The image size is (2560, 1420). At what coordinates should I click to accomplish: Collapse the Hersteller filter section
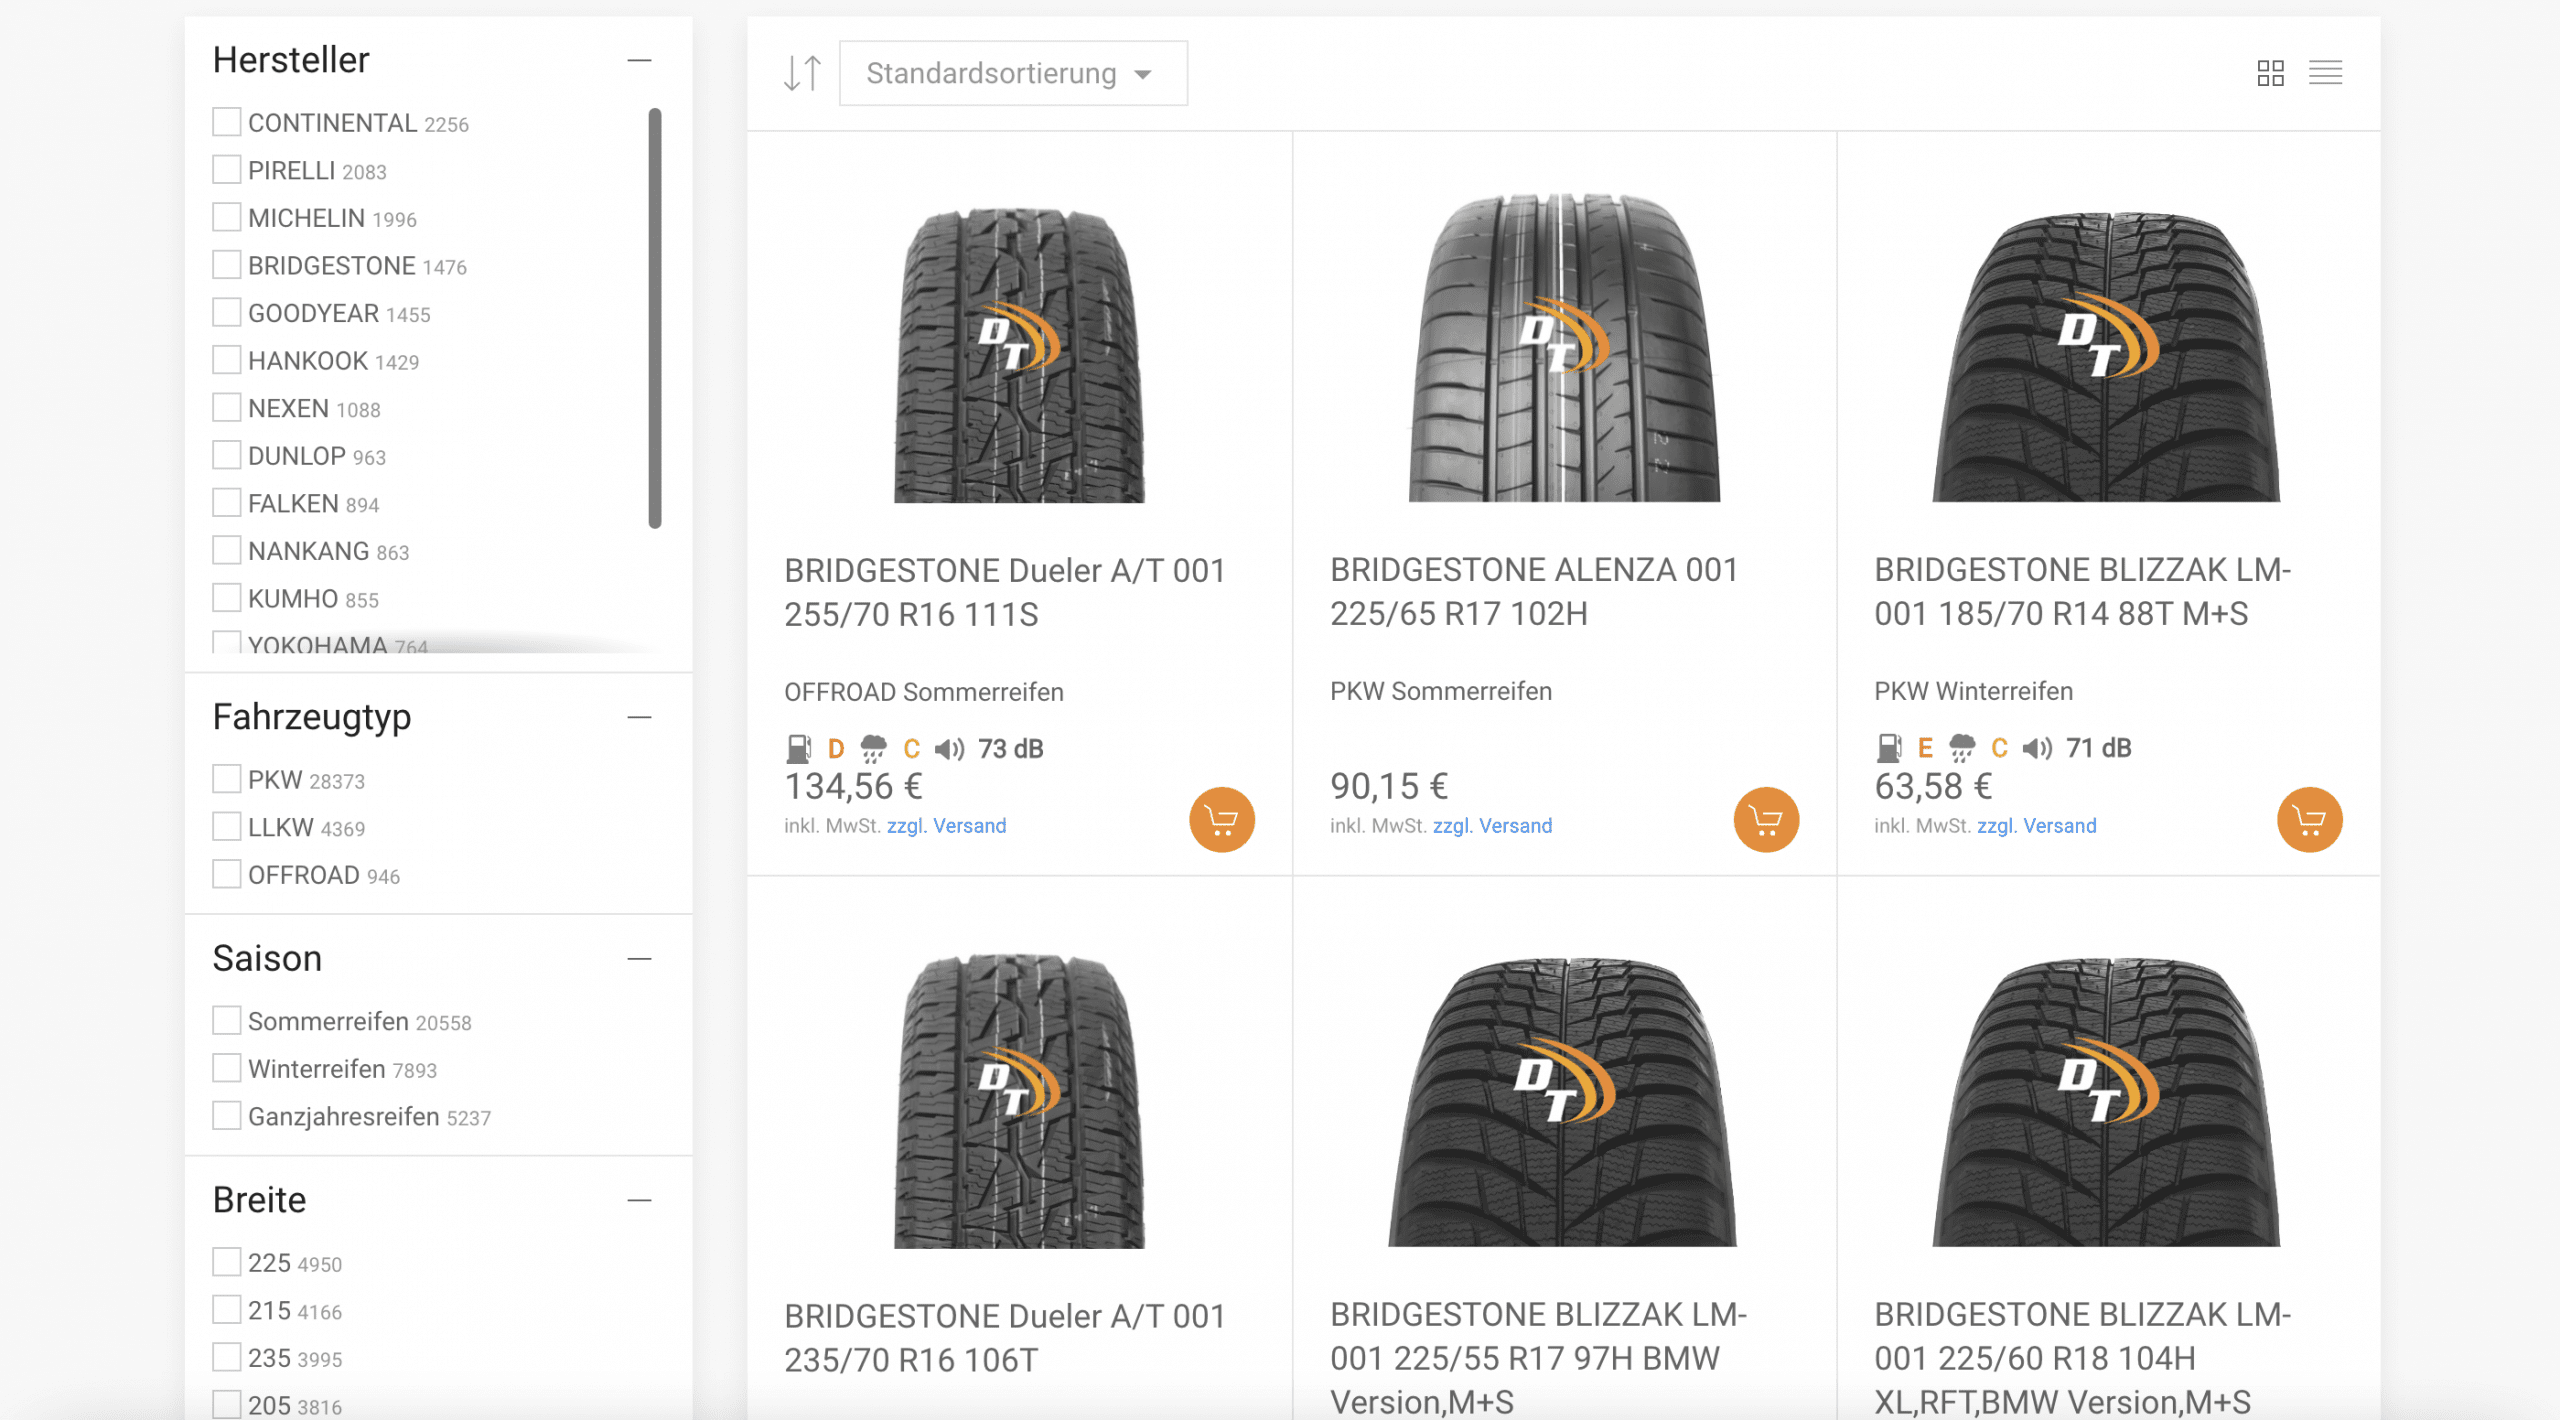click(639, 61)
